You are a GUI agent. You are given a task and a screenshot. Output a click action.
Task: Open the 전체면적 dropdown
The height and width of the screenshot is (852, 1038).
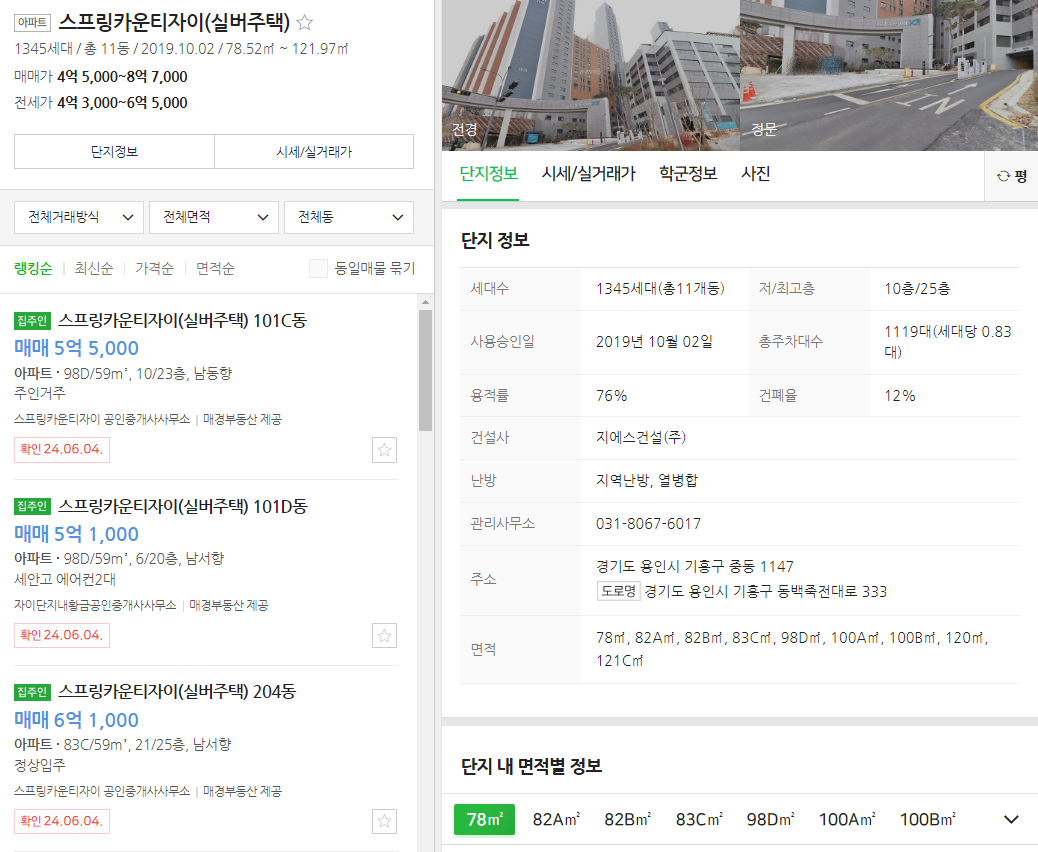[x=214, y=217]
